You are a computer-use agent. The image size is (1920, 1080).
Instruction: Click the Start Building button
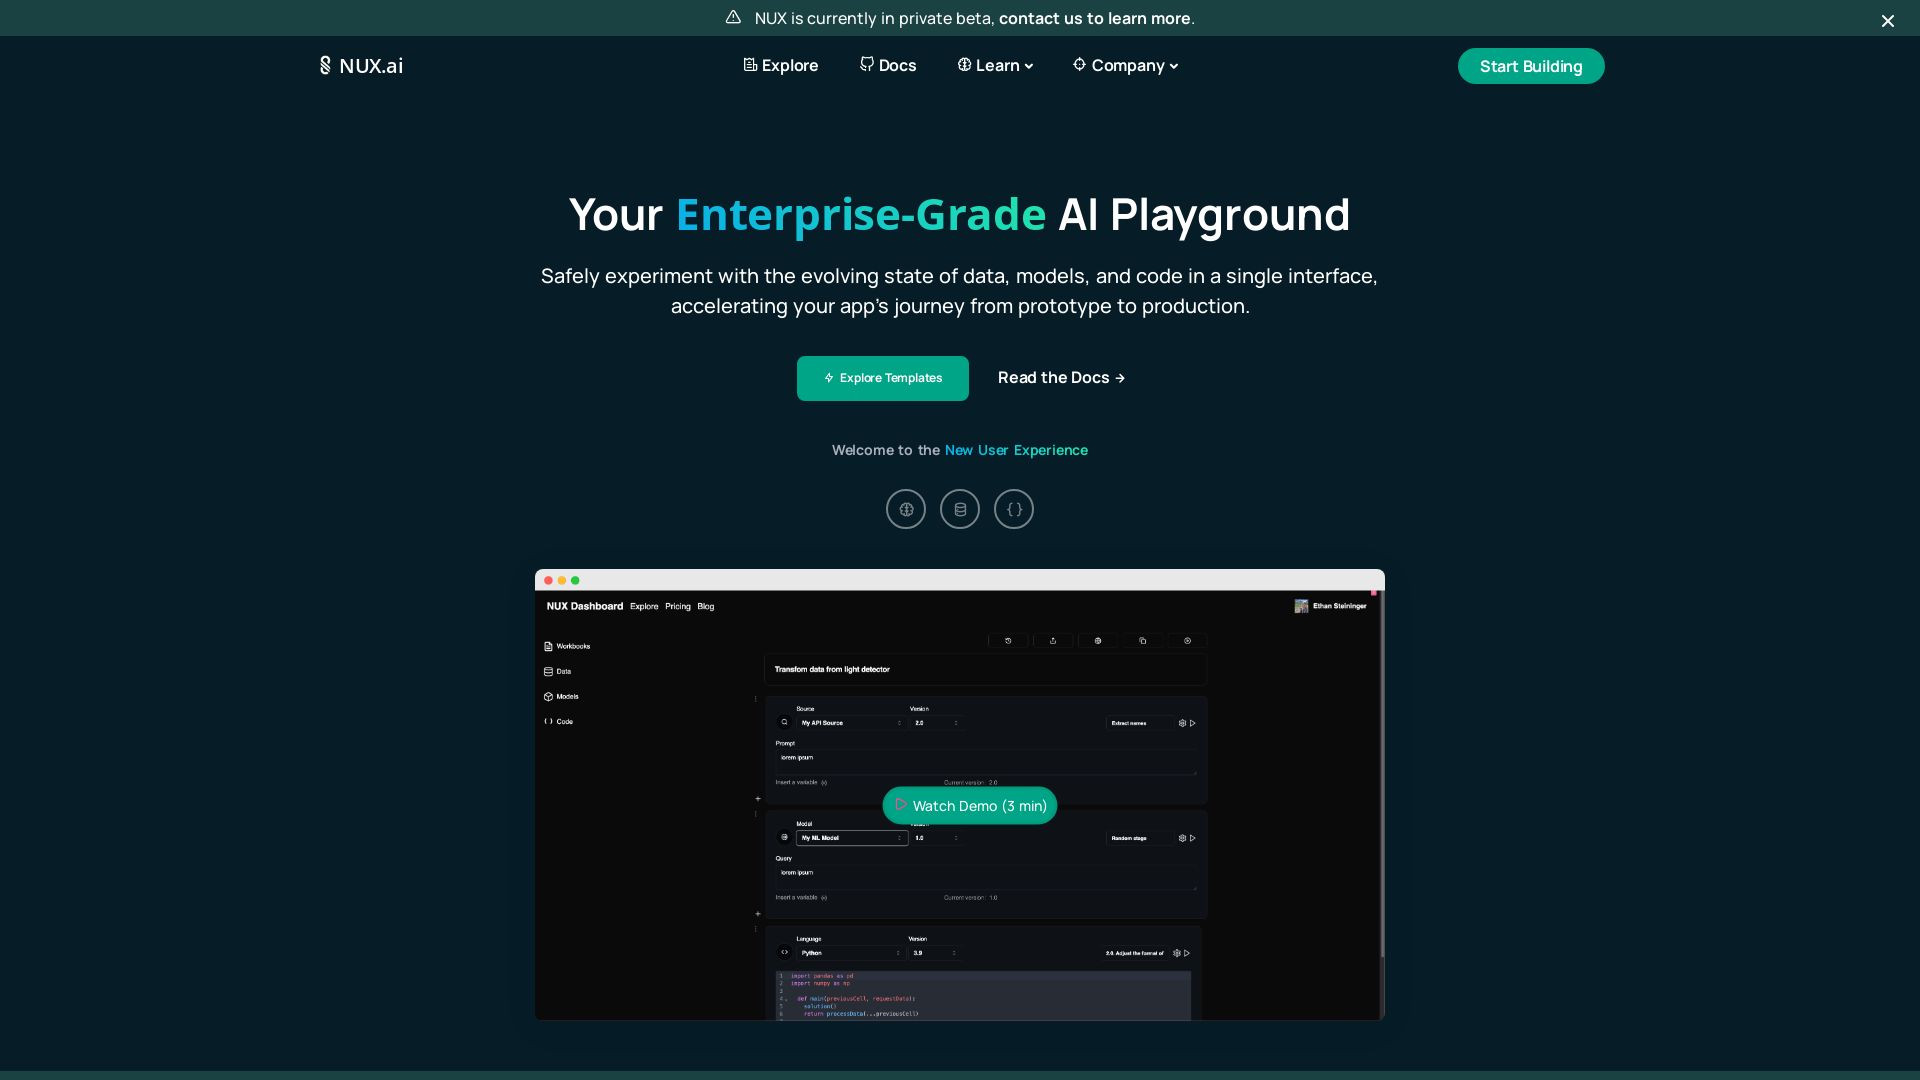(x=1530, y=65)
